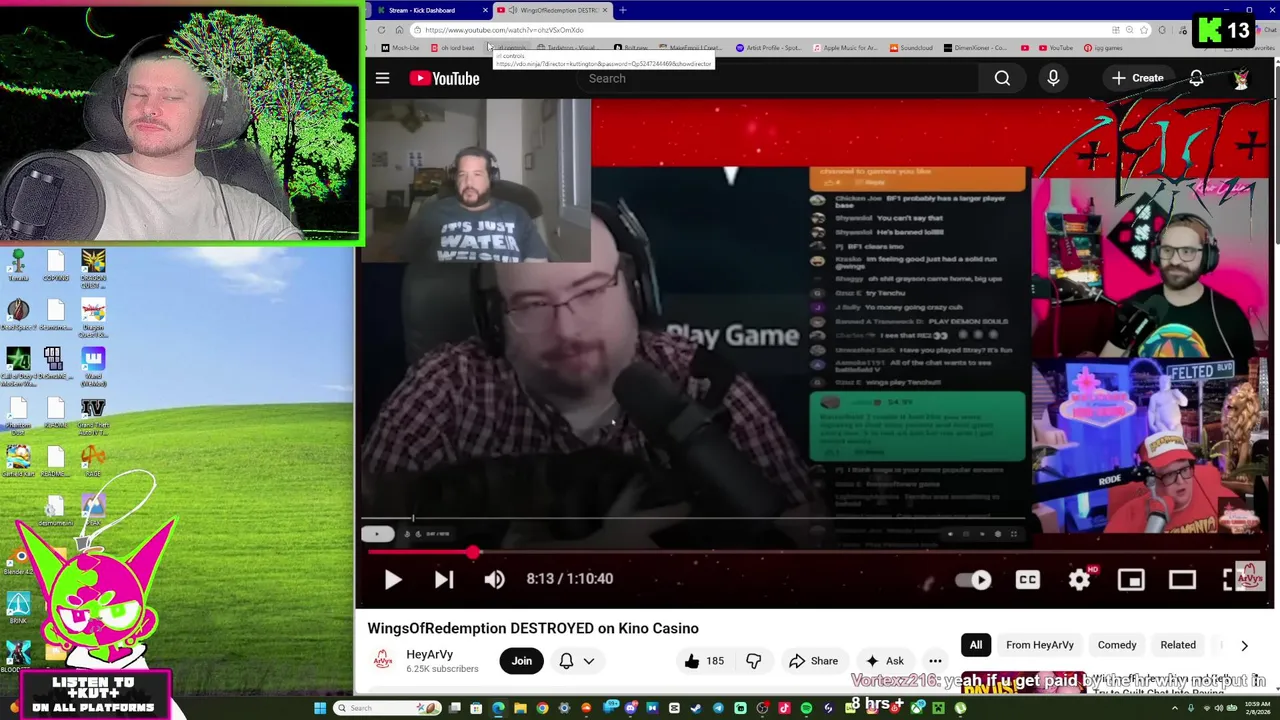Play the paused YouTube video
The width and height of the screenshot is (1280, 720).
coord(392,579)
